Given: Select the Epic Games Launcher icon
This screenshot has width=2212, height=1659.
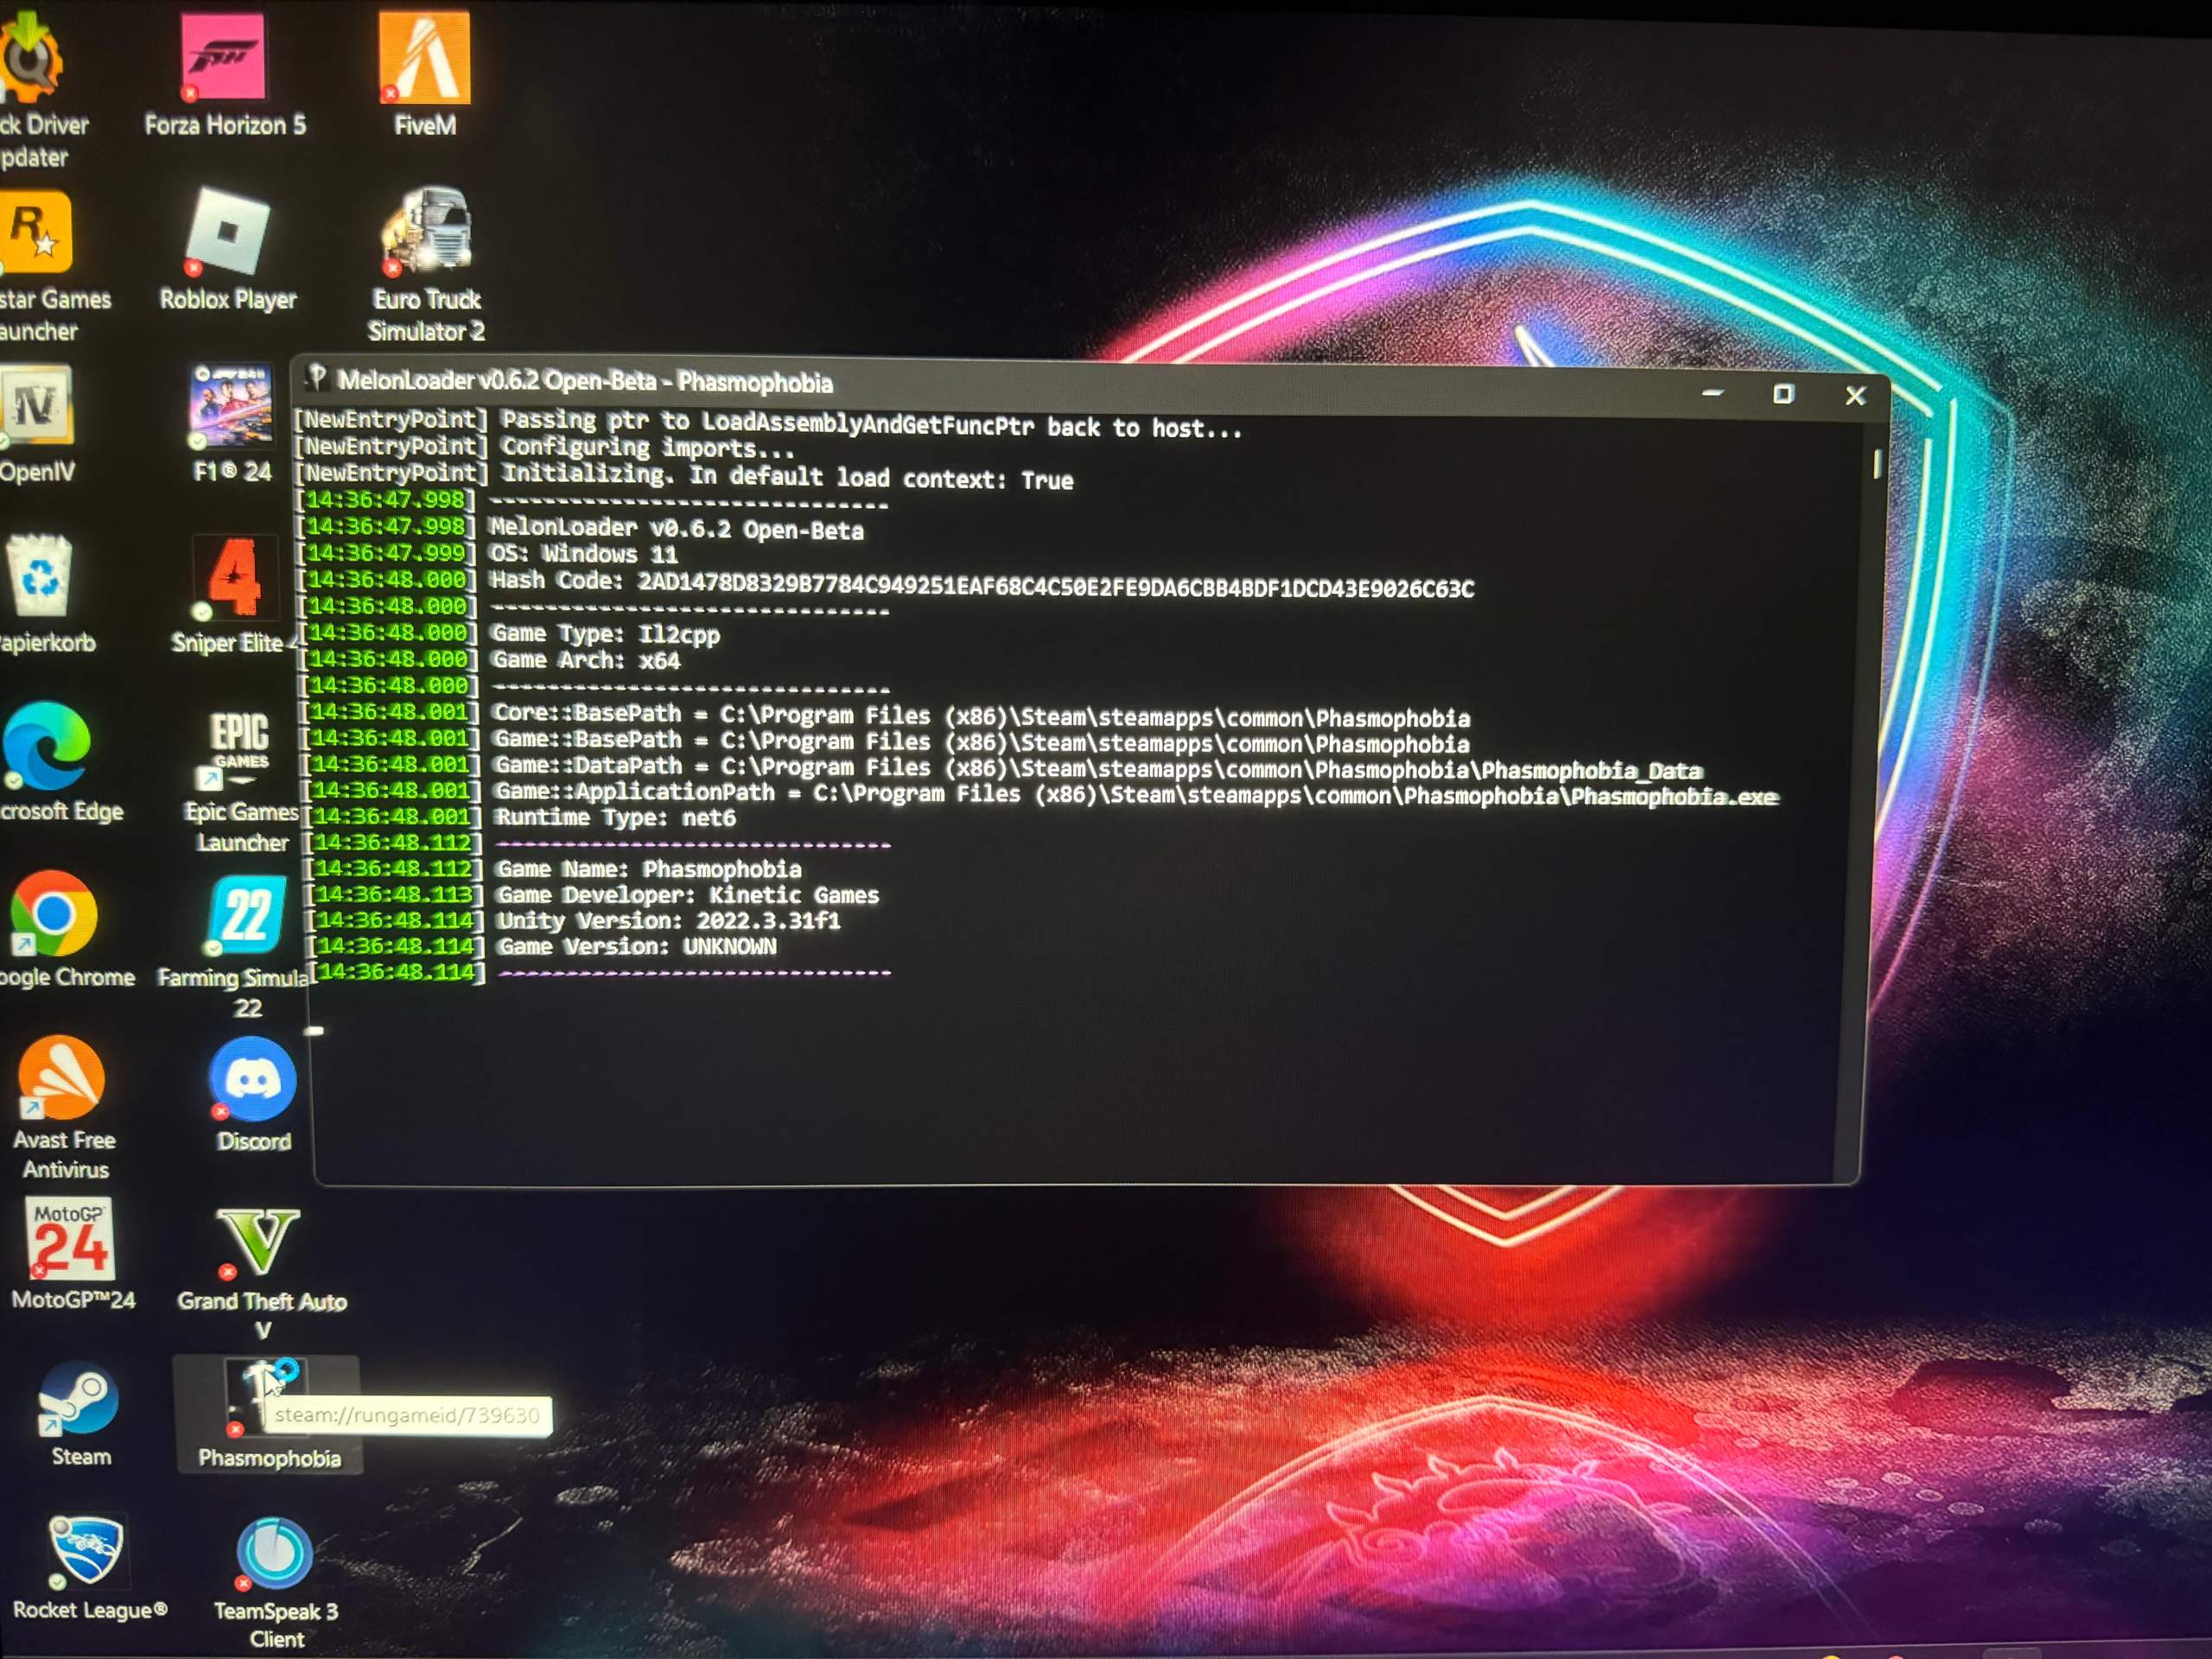Looking at the screenshot, I should coord(240,780).
